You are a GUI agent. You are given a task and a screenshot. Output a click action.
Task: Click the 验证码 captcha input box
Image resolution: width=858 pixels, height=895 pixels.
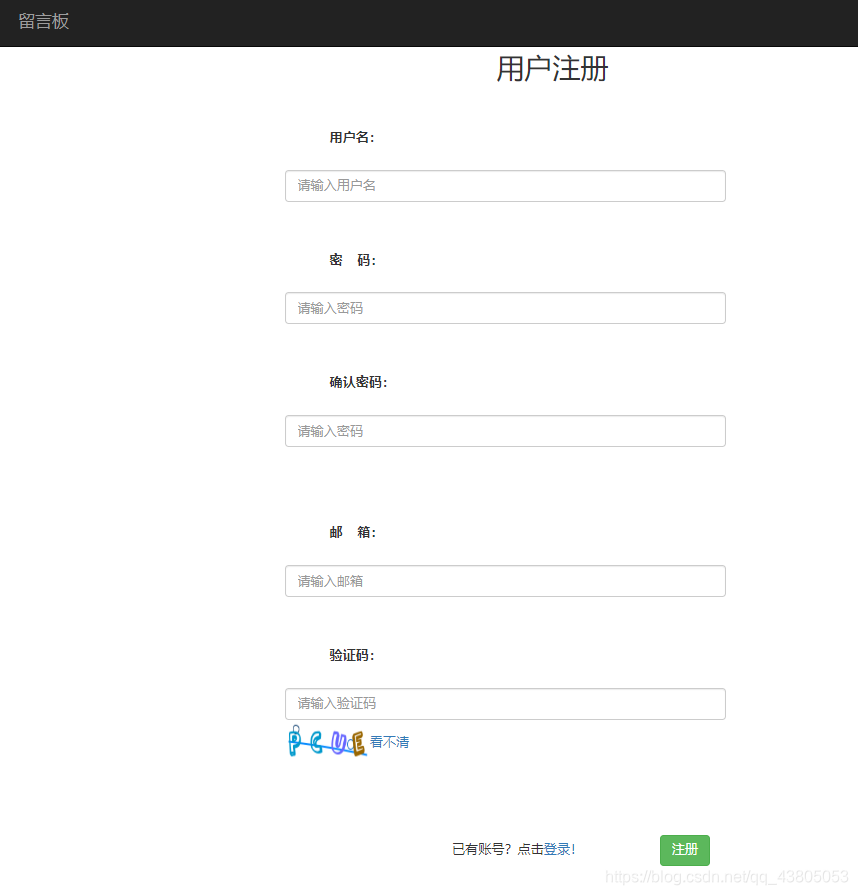click(505, 704)
